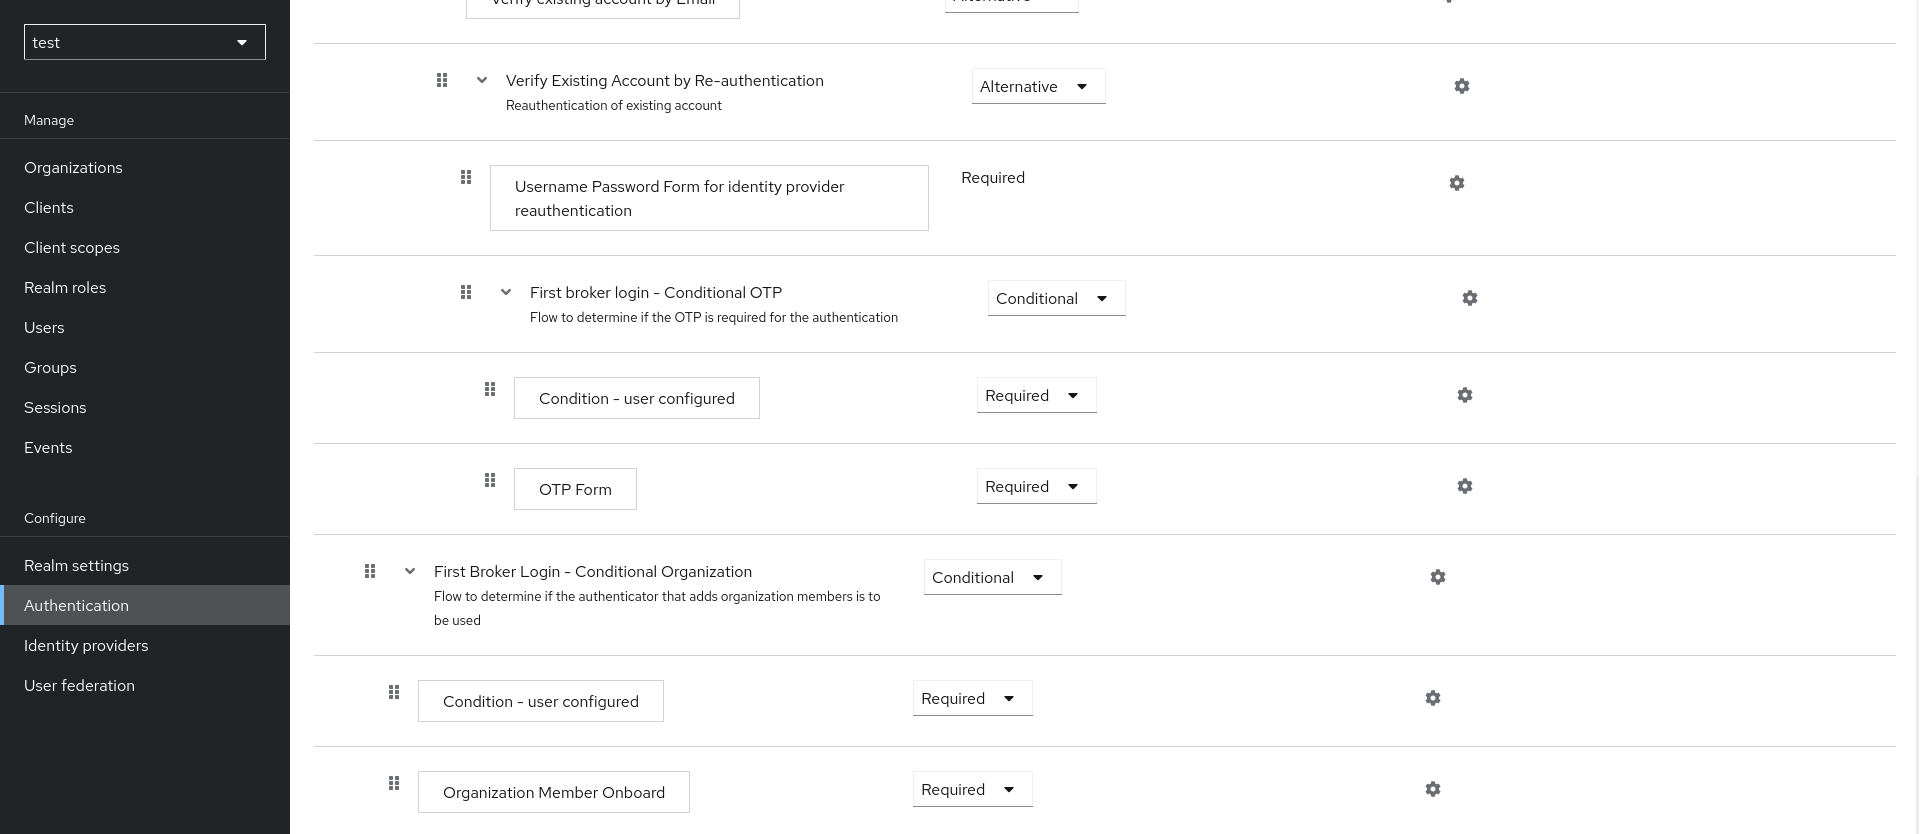Go to Identity providers in sidebar
The height and width of the screenshot is (834, 1920).
[x=86, y=645]
